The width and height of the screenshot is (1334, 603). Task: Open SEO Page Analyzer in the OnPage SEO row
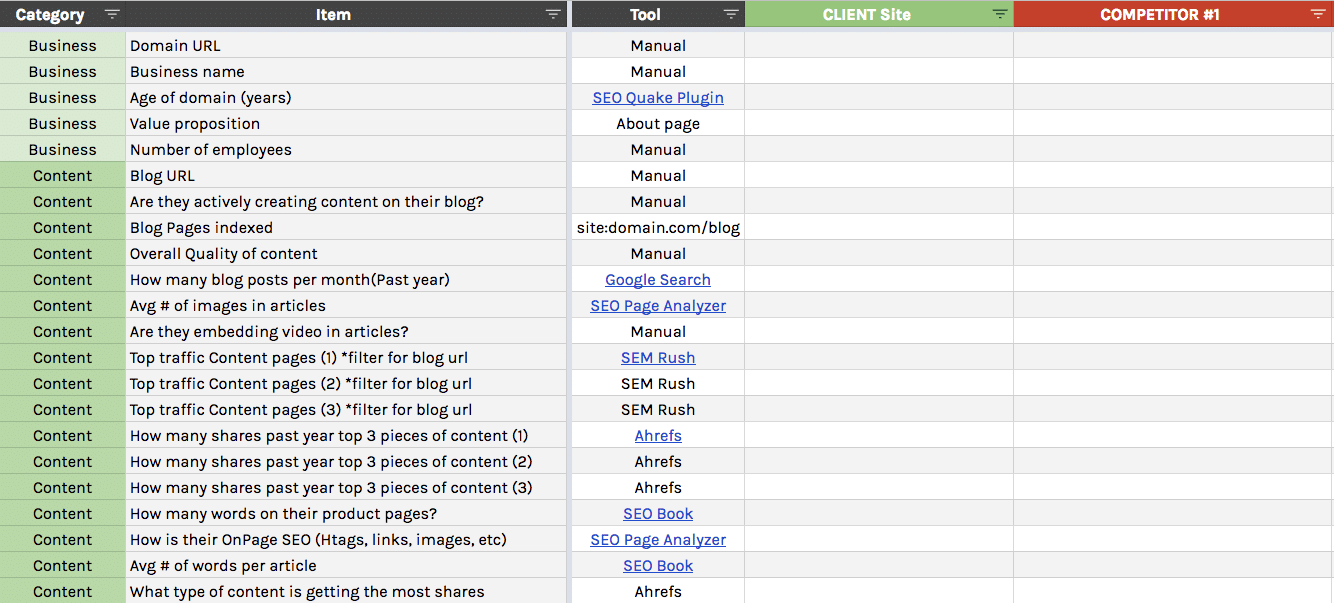coord(657,539)
